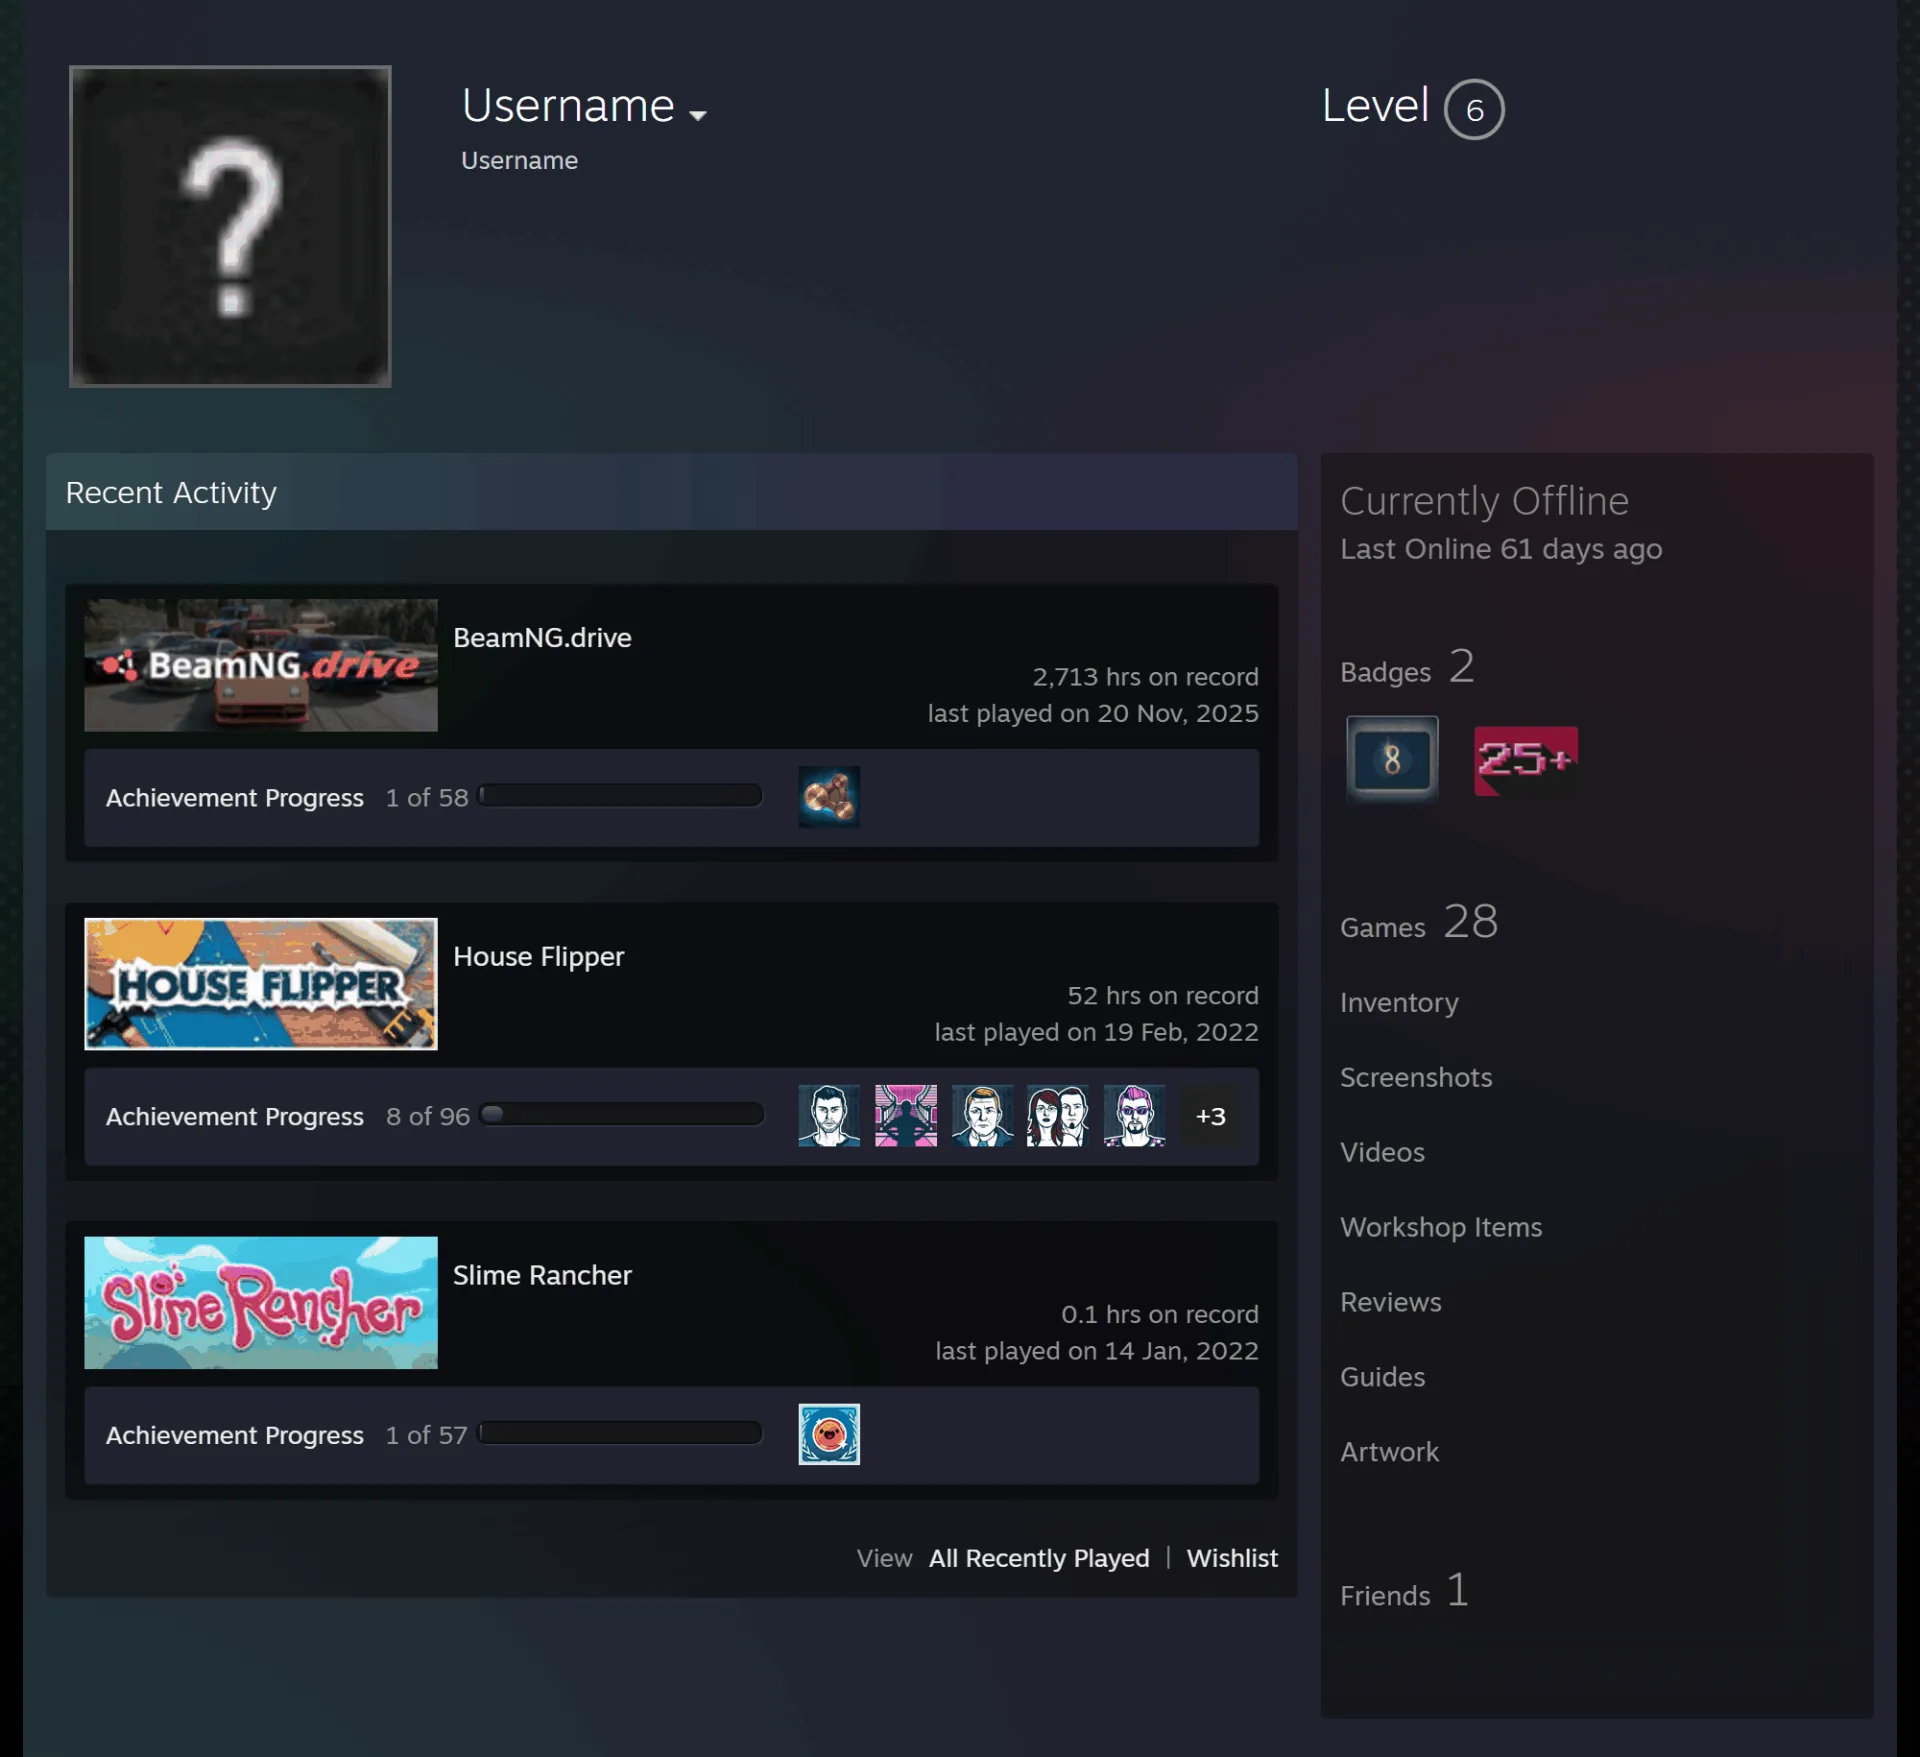Click the Level 6 badge circle
Image resolution: width=1920 pixels, height=1757 pixels.
(1474, 109)
